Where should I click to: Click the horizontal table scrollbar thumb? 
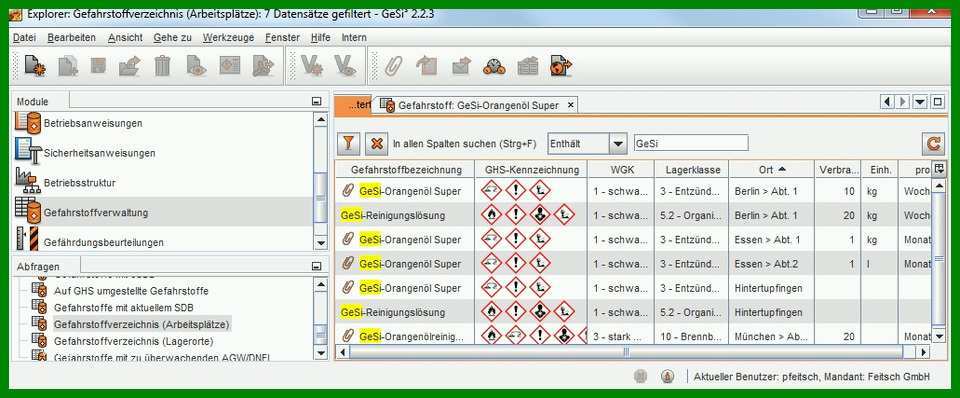[x=625, y=352]
